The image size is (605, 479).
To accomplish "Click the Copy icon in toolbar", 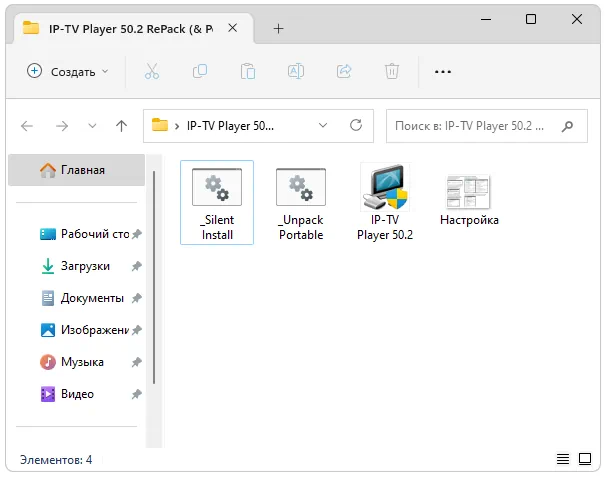I will point(200,71).
